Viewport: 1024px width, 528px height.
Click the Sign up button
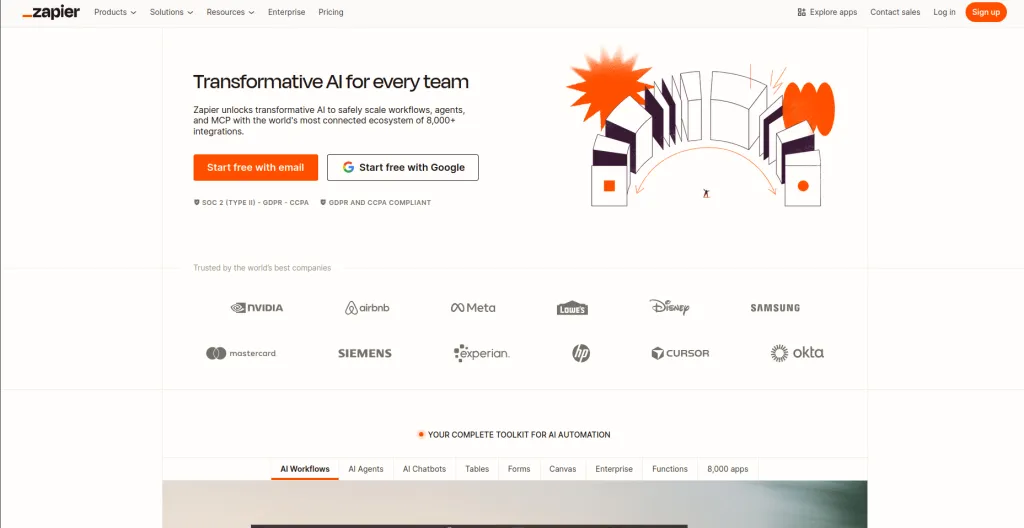(x=985, y=12)
